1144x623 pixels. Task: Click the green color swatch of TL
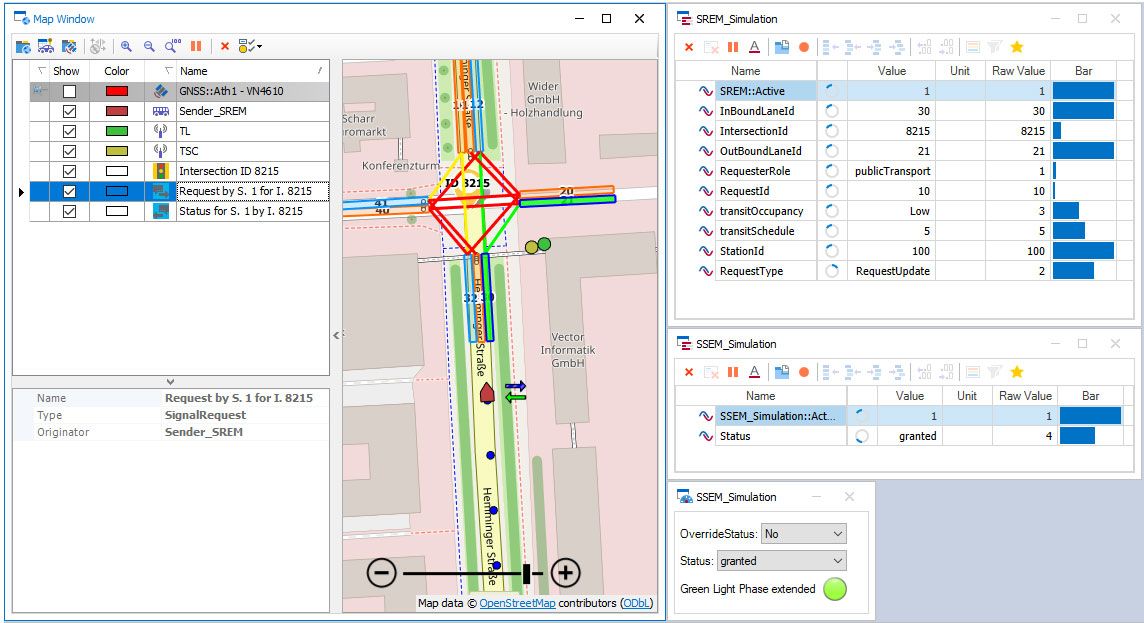117,131
